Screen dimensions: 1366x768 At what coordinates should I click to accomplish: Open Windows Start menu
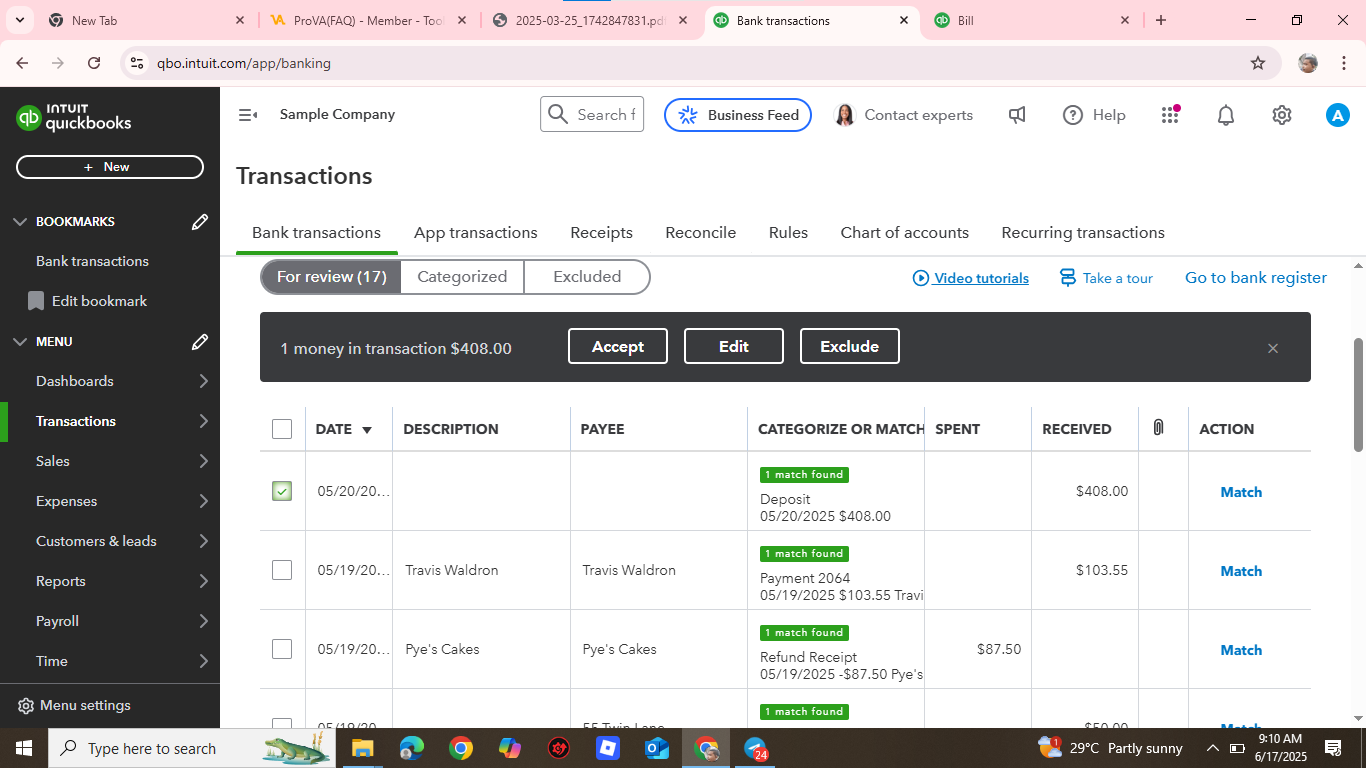tap(24, 748)
